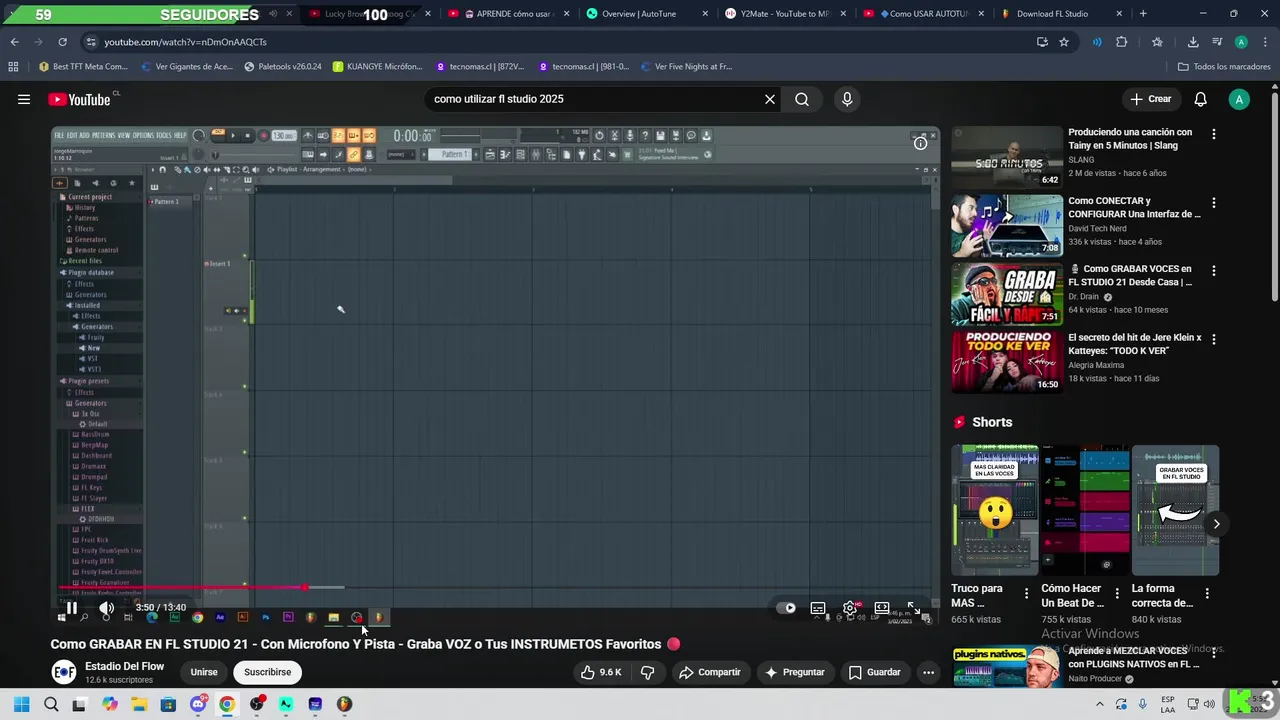Open the Apps grid in bookmarks bar
This screenshot has height=720, width=1280.
click(x=13, y=67)
